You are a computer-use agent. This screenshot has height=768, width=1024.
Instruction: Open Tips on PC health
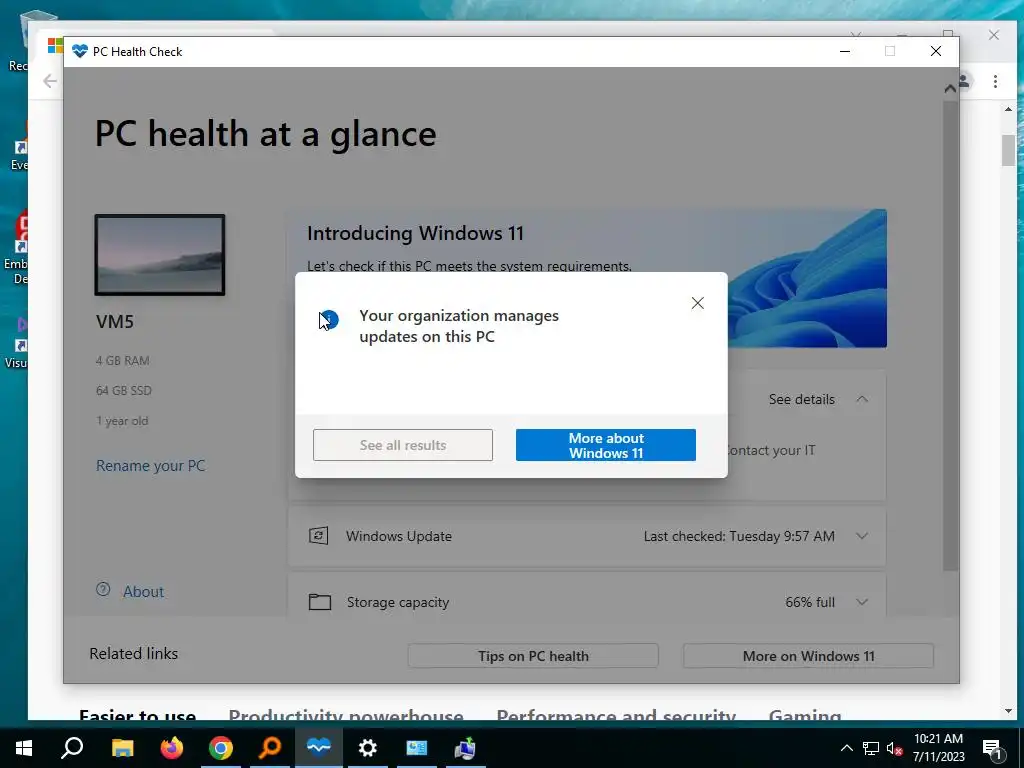click(x=533, y=656)
